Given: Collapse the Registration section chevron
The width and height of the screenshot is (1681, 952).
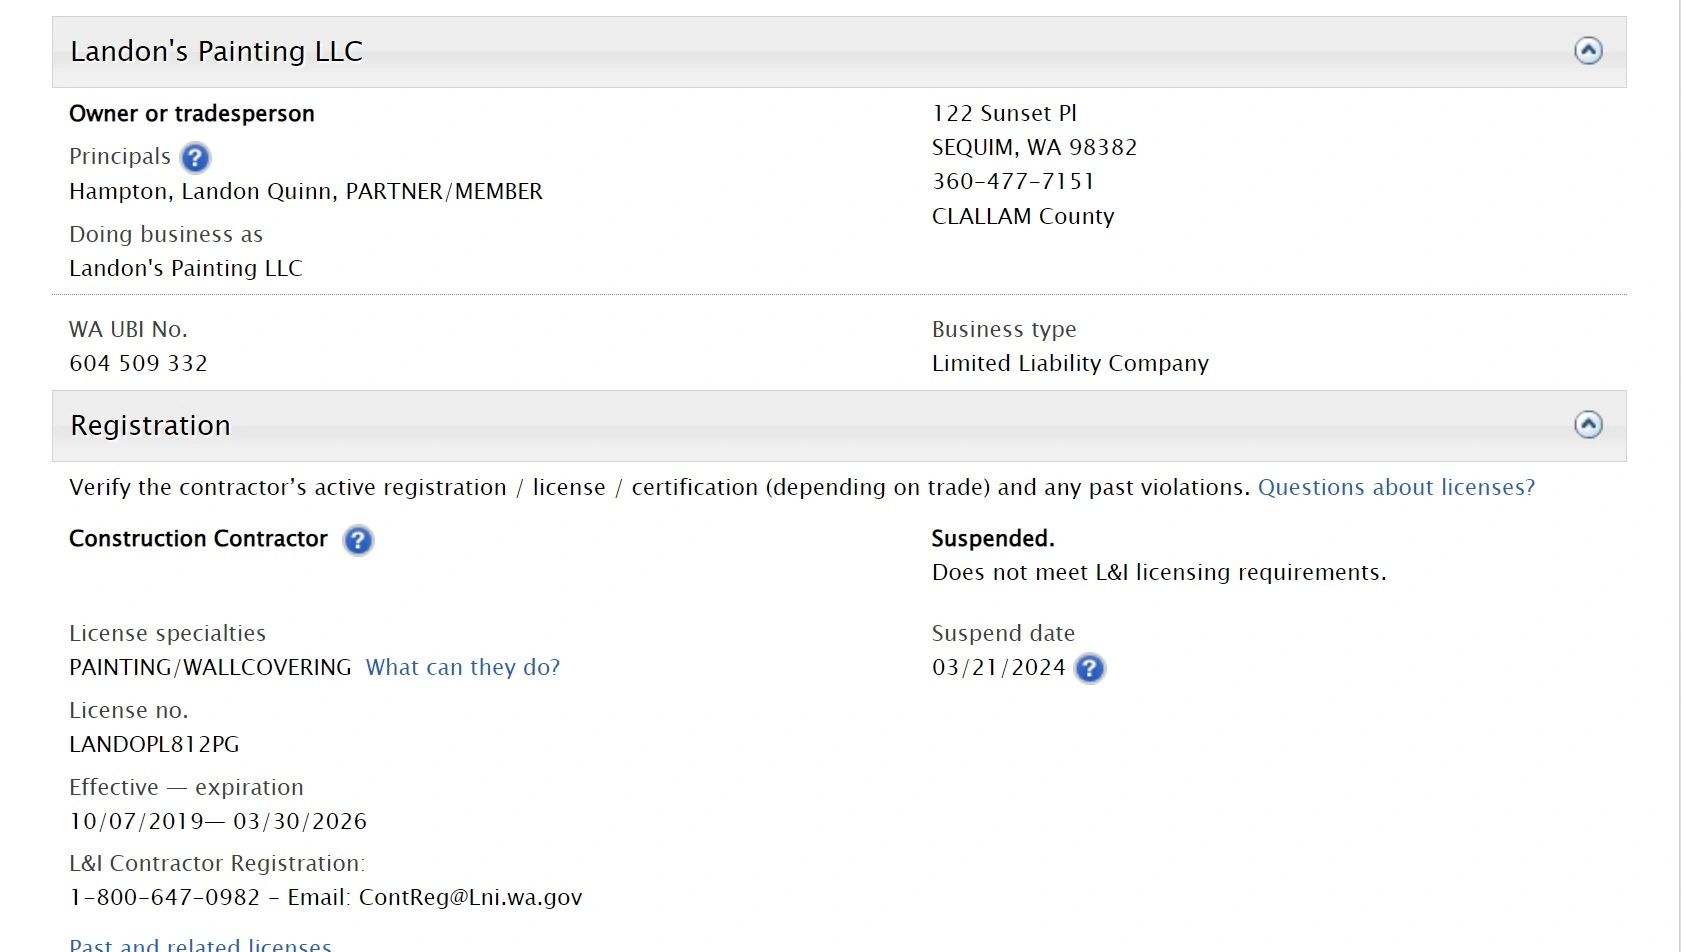Looking at the screenshot, I should 1588,425.
